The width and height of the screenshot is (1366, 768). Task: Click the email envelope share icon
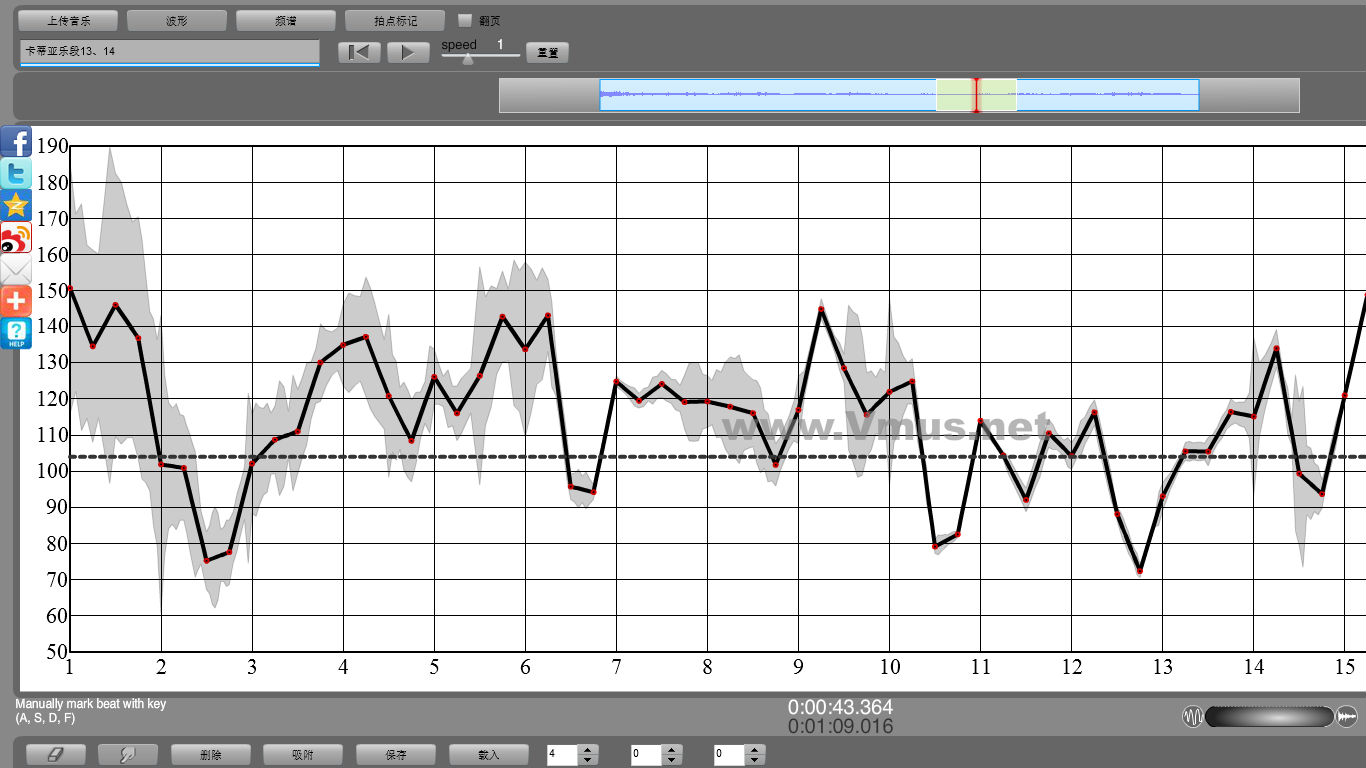click(x=16, y=270)
